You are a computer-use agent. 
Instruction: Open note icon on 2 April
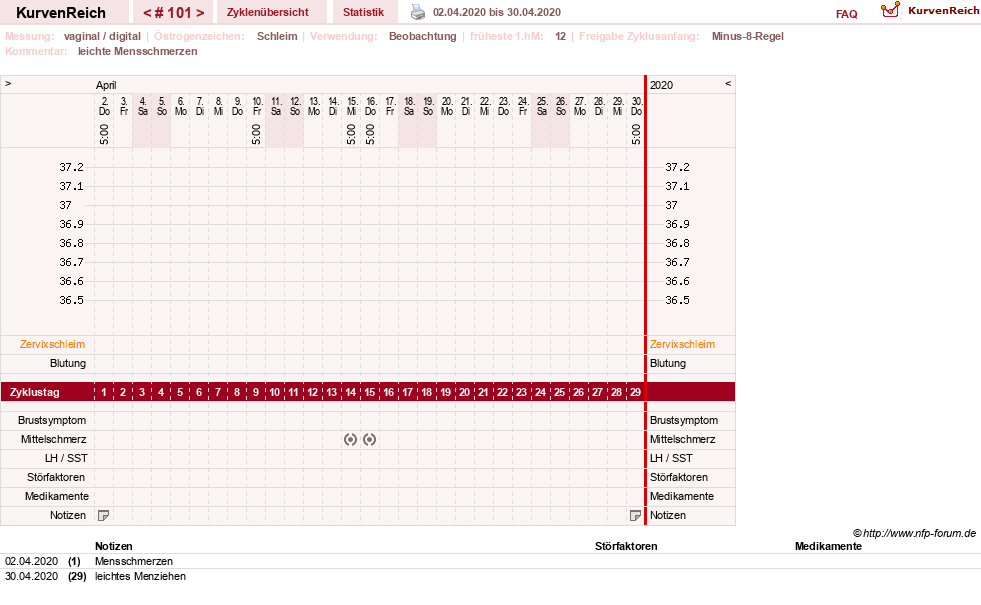click(104, 516)
